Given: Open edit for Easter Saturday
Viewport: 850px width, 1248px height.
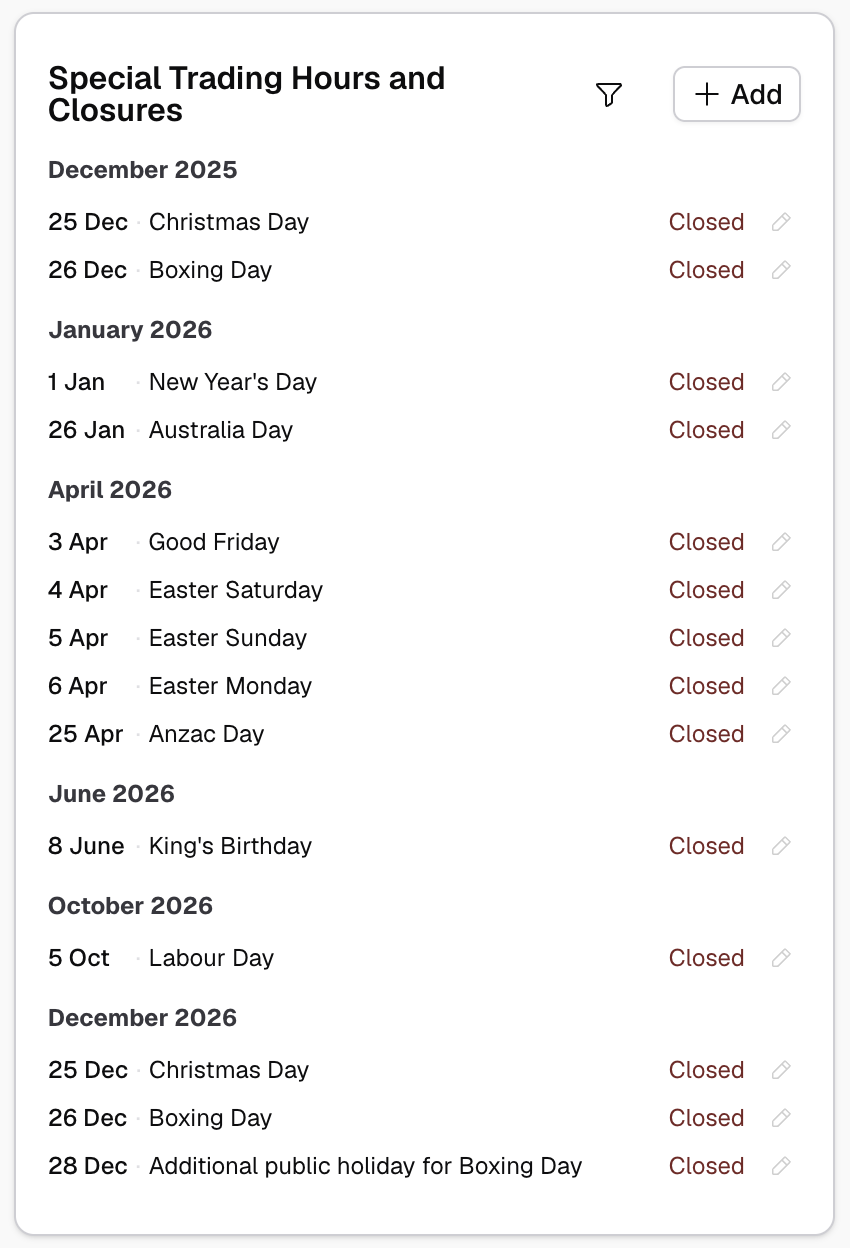Looking at the screenshot, I should [x=782, y=590].
